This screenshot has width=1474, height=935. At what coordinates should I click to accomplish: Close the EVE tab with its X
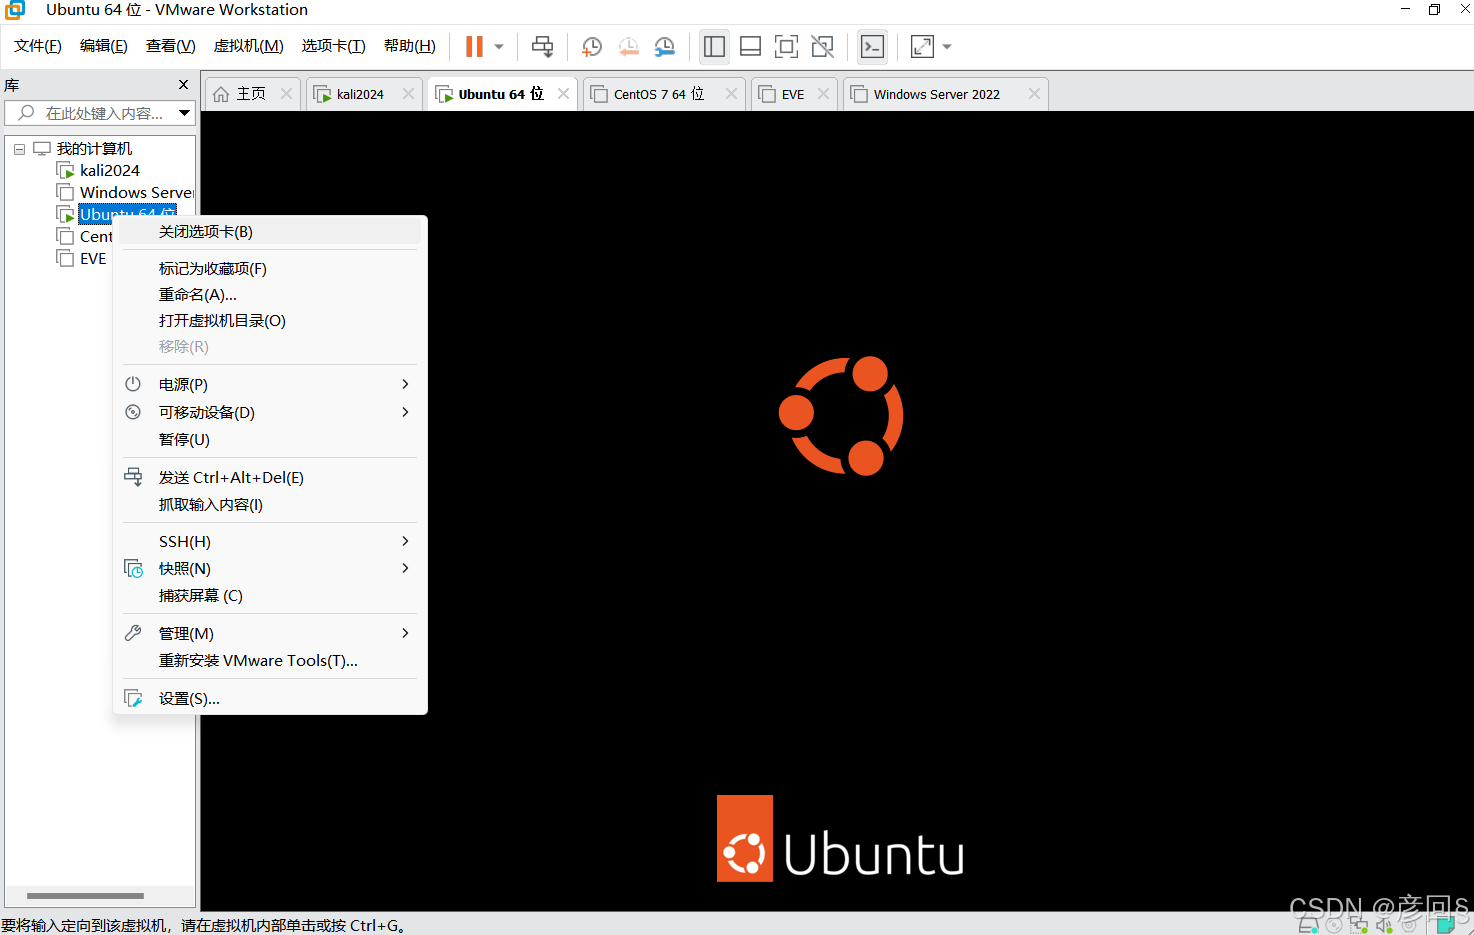823,94
